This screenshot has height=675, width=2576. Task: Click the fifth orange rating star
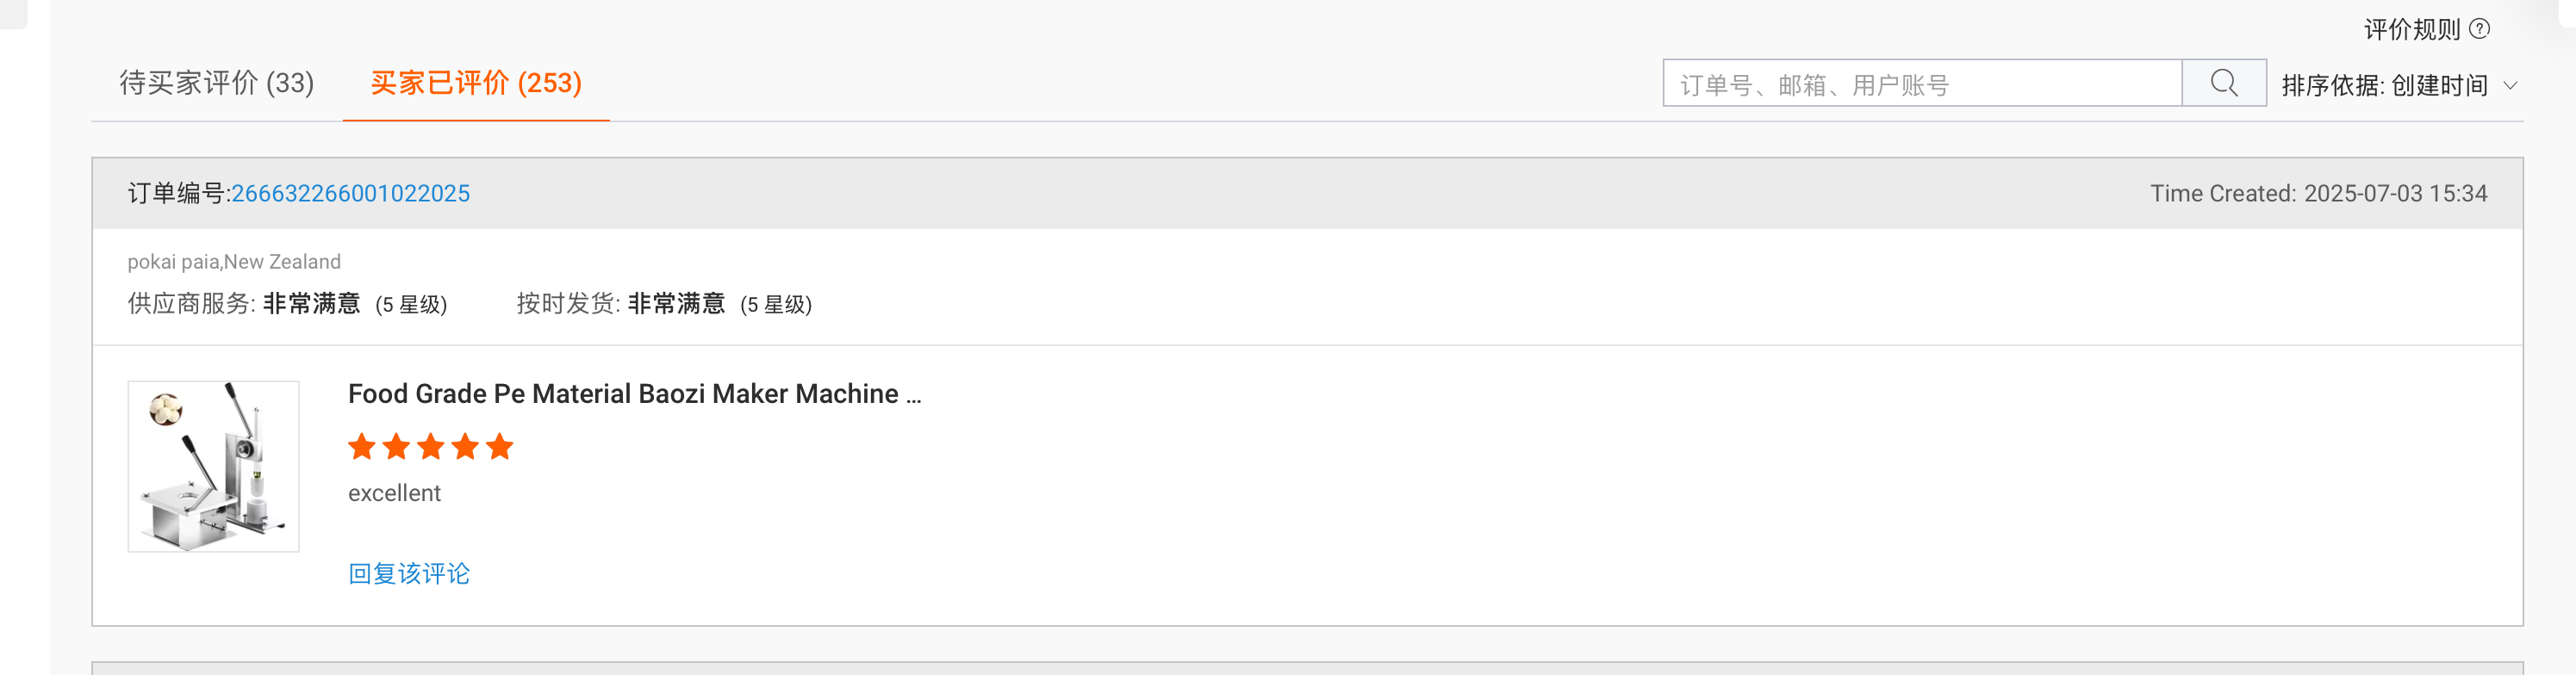coord(500,447)
